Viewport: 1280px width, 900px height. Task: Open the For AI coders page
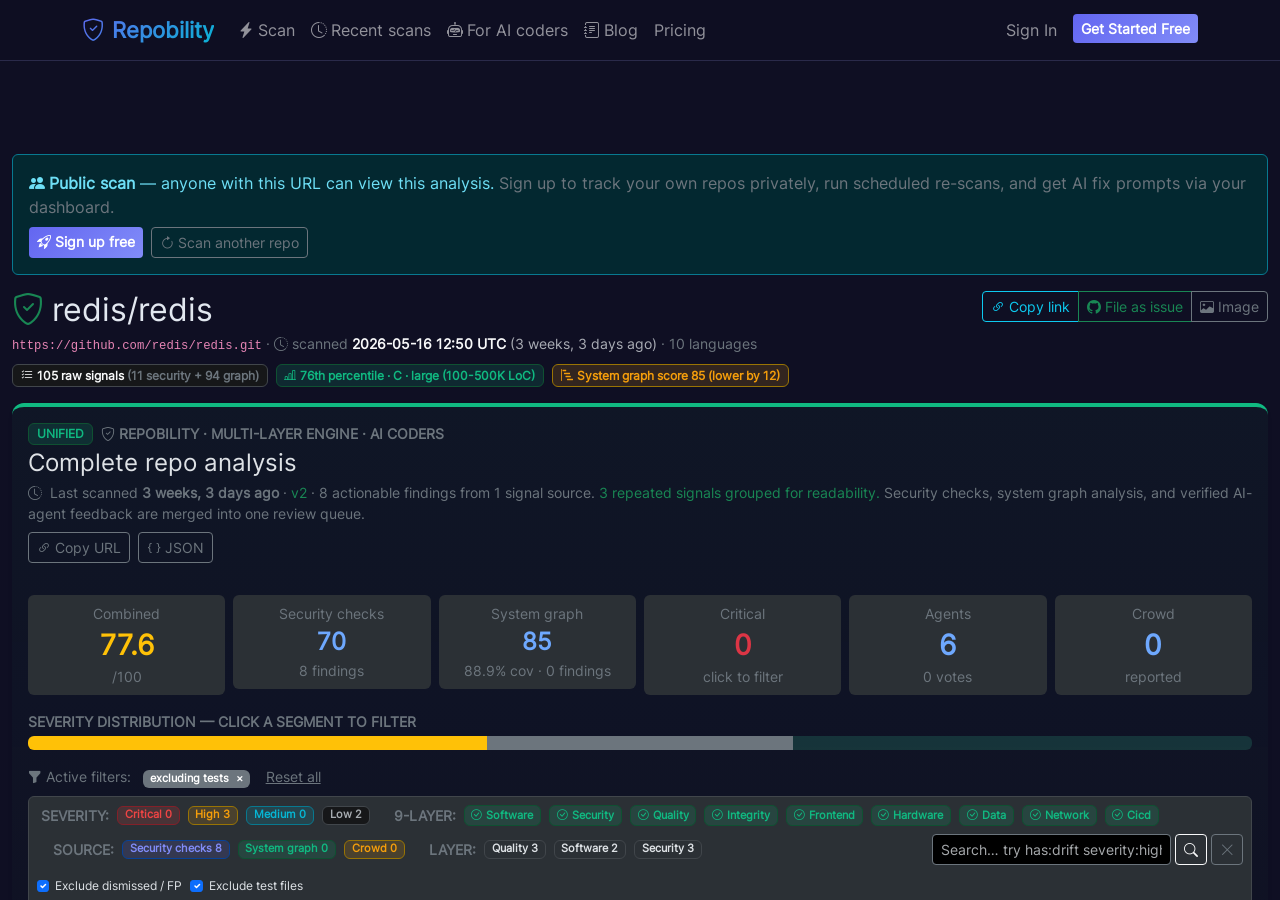coord(507,30)
